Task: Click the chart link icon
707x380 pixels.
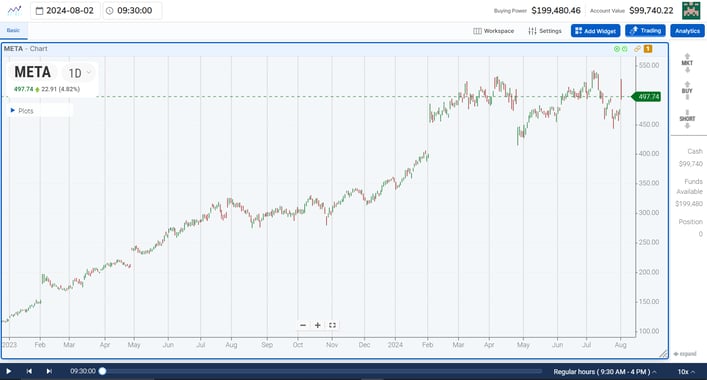Action: [x=637, y=49]
